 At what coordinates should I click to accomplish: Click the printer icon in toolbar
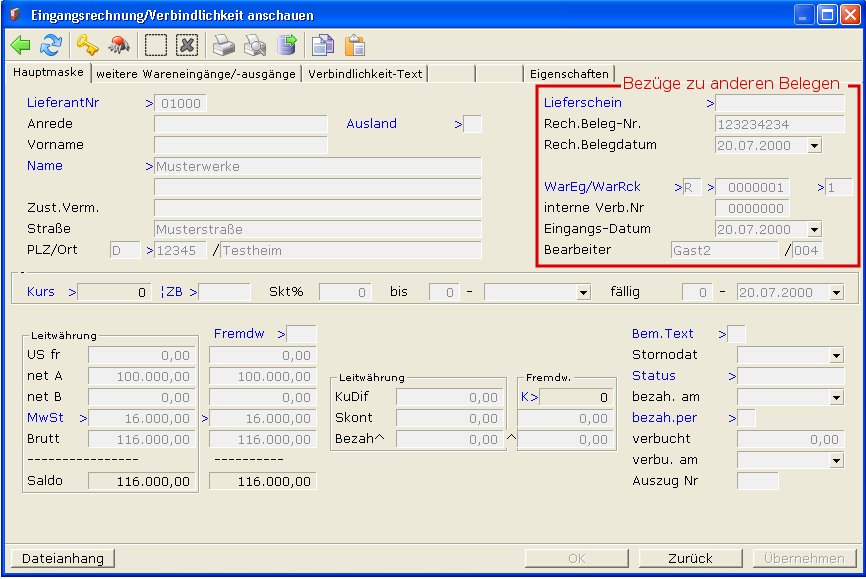(225, 45)
